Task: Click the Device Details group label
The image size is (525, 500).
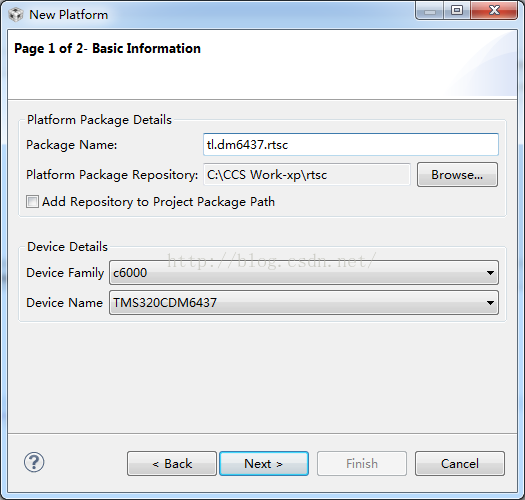Action: point(67,247)
